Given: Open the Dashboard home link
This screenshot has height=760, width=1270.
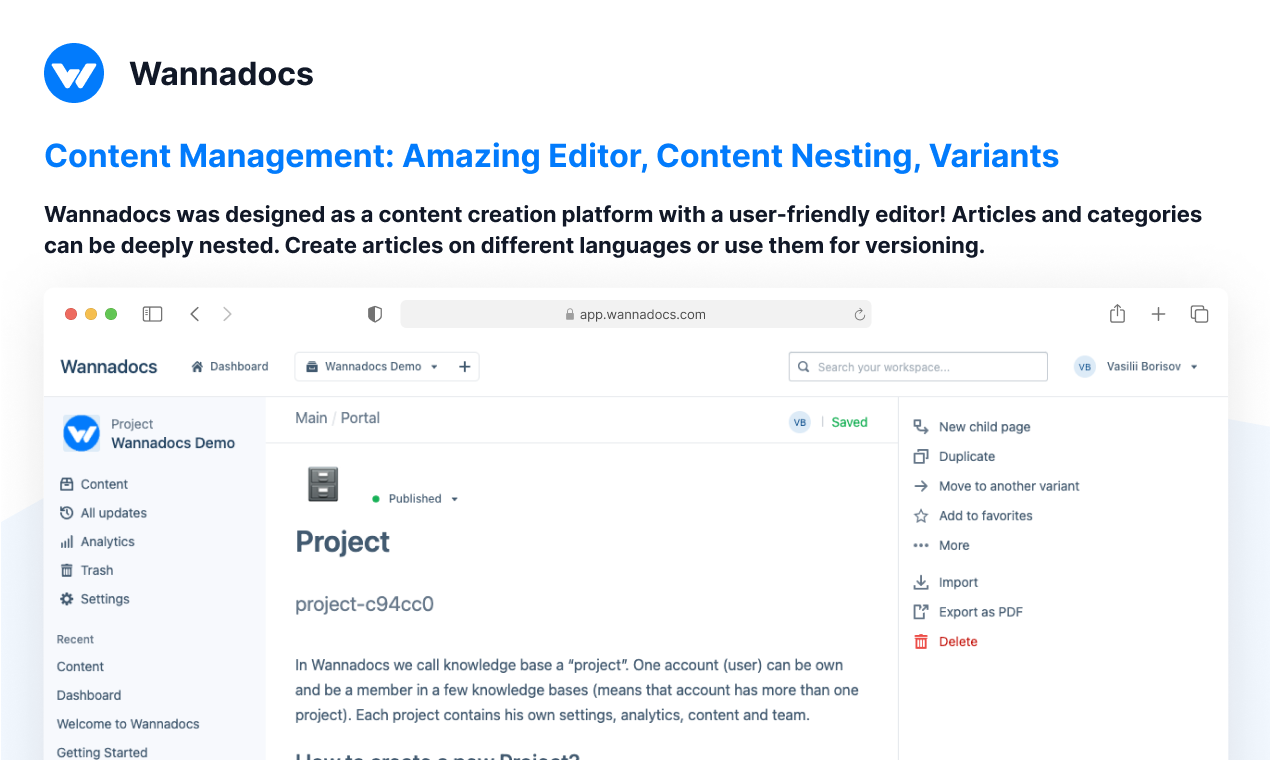Looking at the screenshot, I should 230,367.
